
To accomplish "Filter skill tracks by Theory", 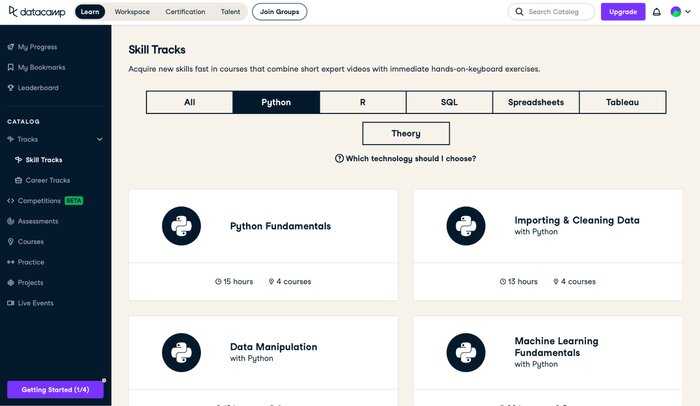I will (x=406, y=134).
